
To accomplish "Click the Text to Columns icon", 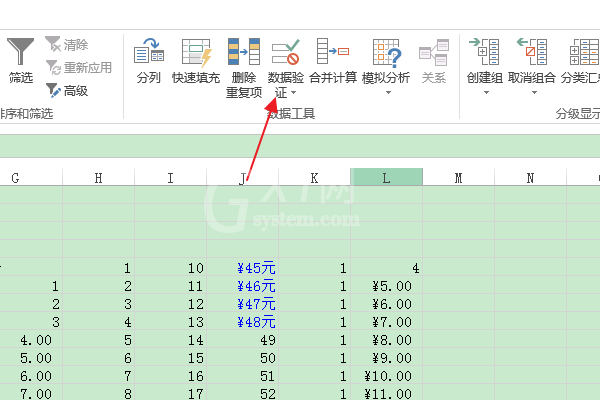I will [148, 51].
